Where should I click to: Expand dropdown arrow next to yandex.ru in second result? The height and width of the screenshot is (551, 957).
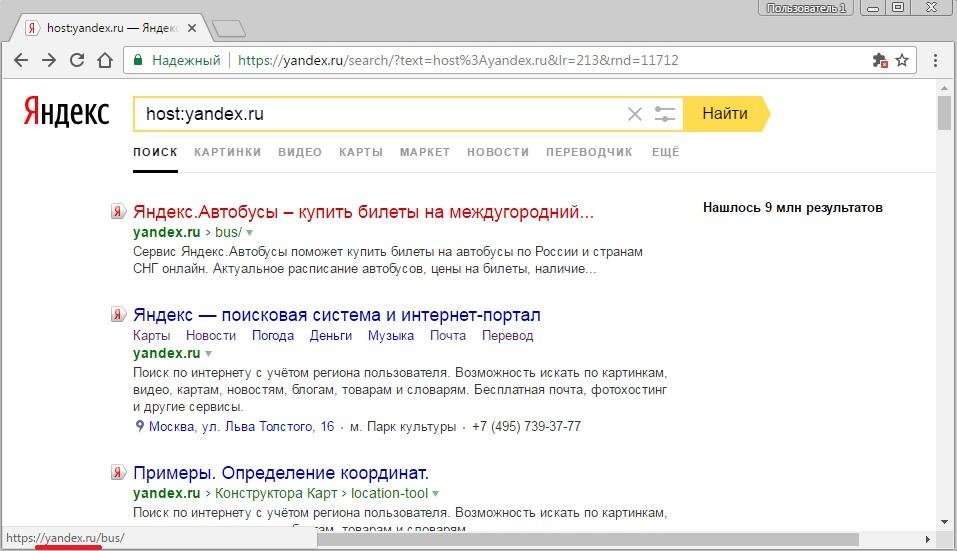tap(209, 353)
